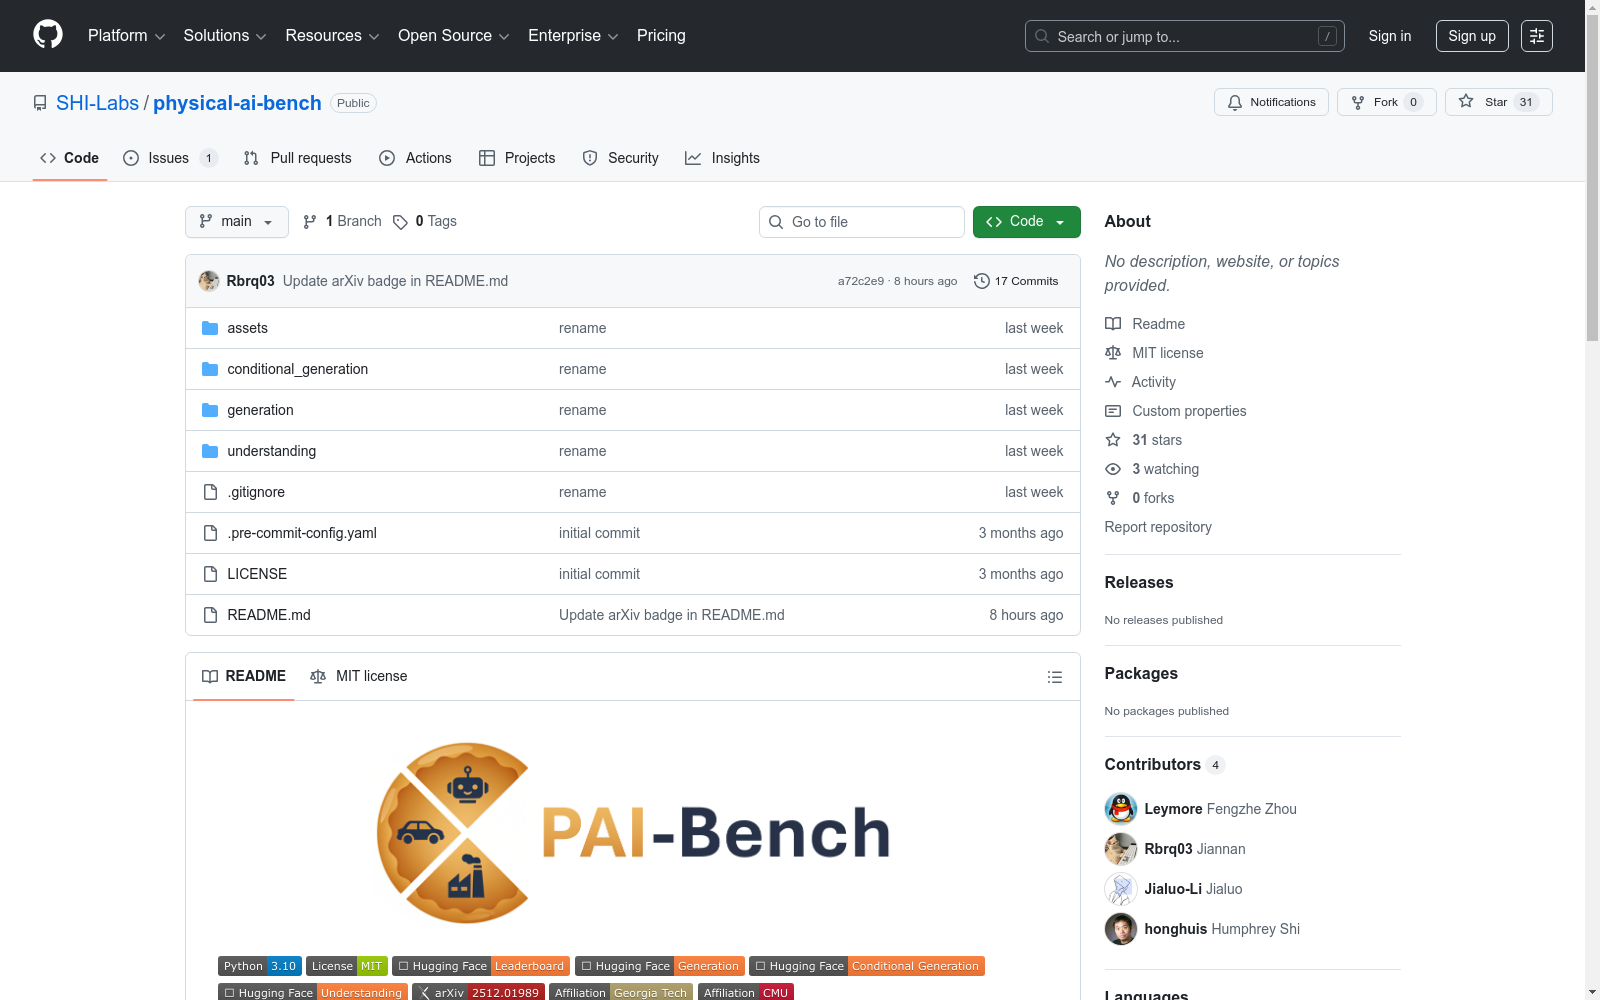Click the Sign up button

1472,36
